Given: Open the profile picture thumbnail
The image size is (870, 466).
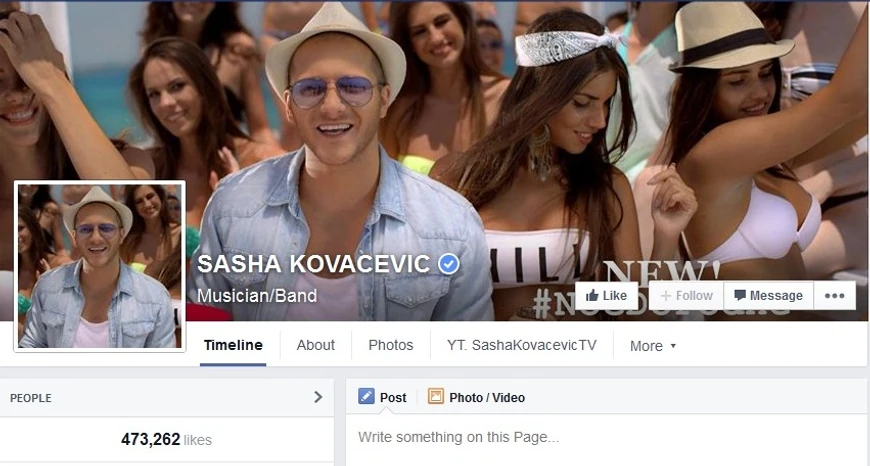Looking at the screenshot, I should pos(100,266).
